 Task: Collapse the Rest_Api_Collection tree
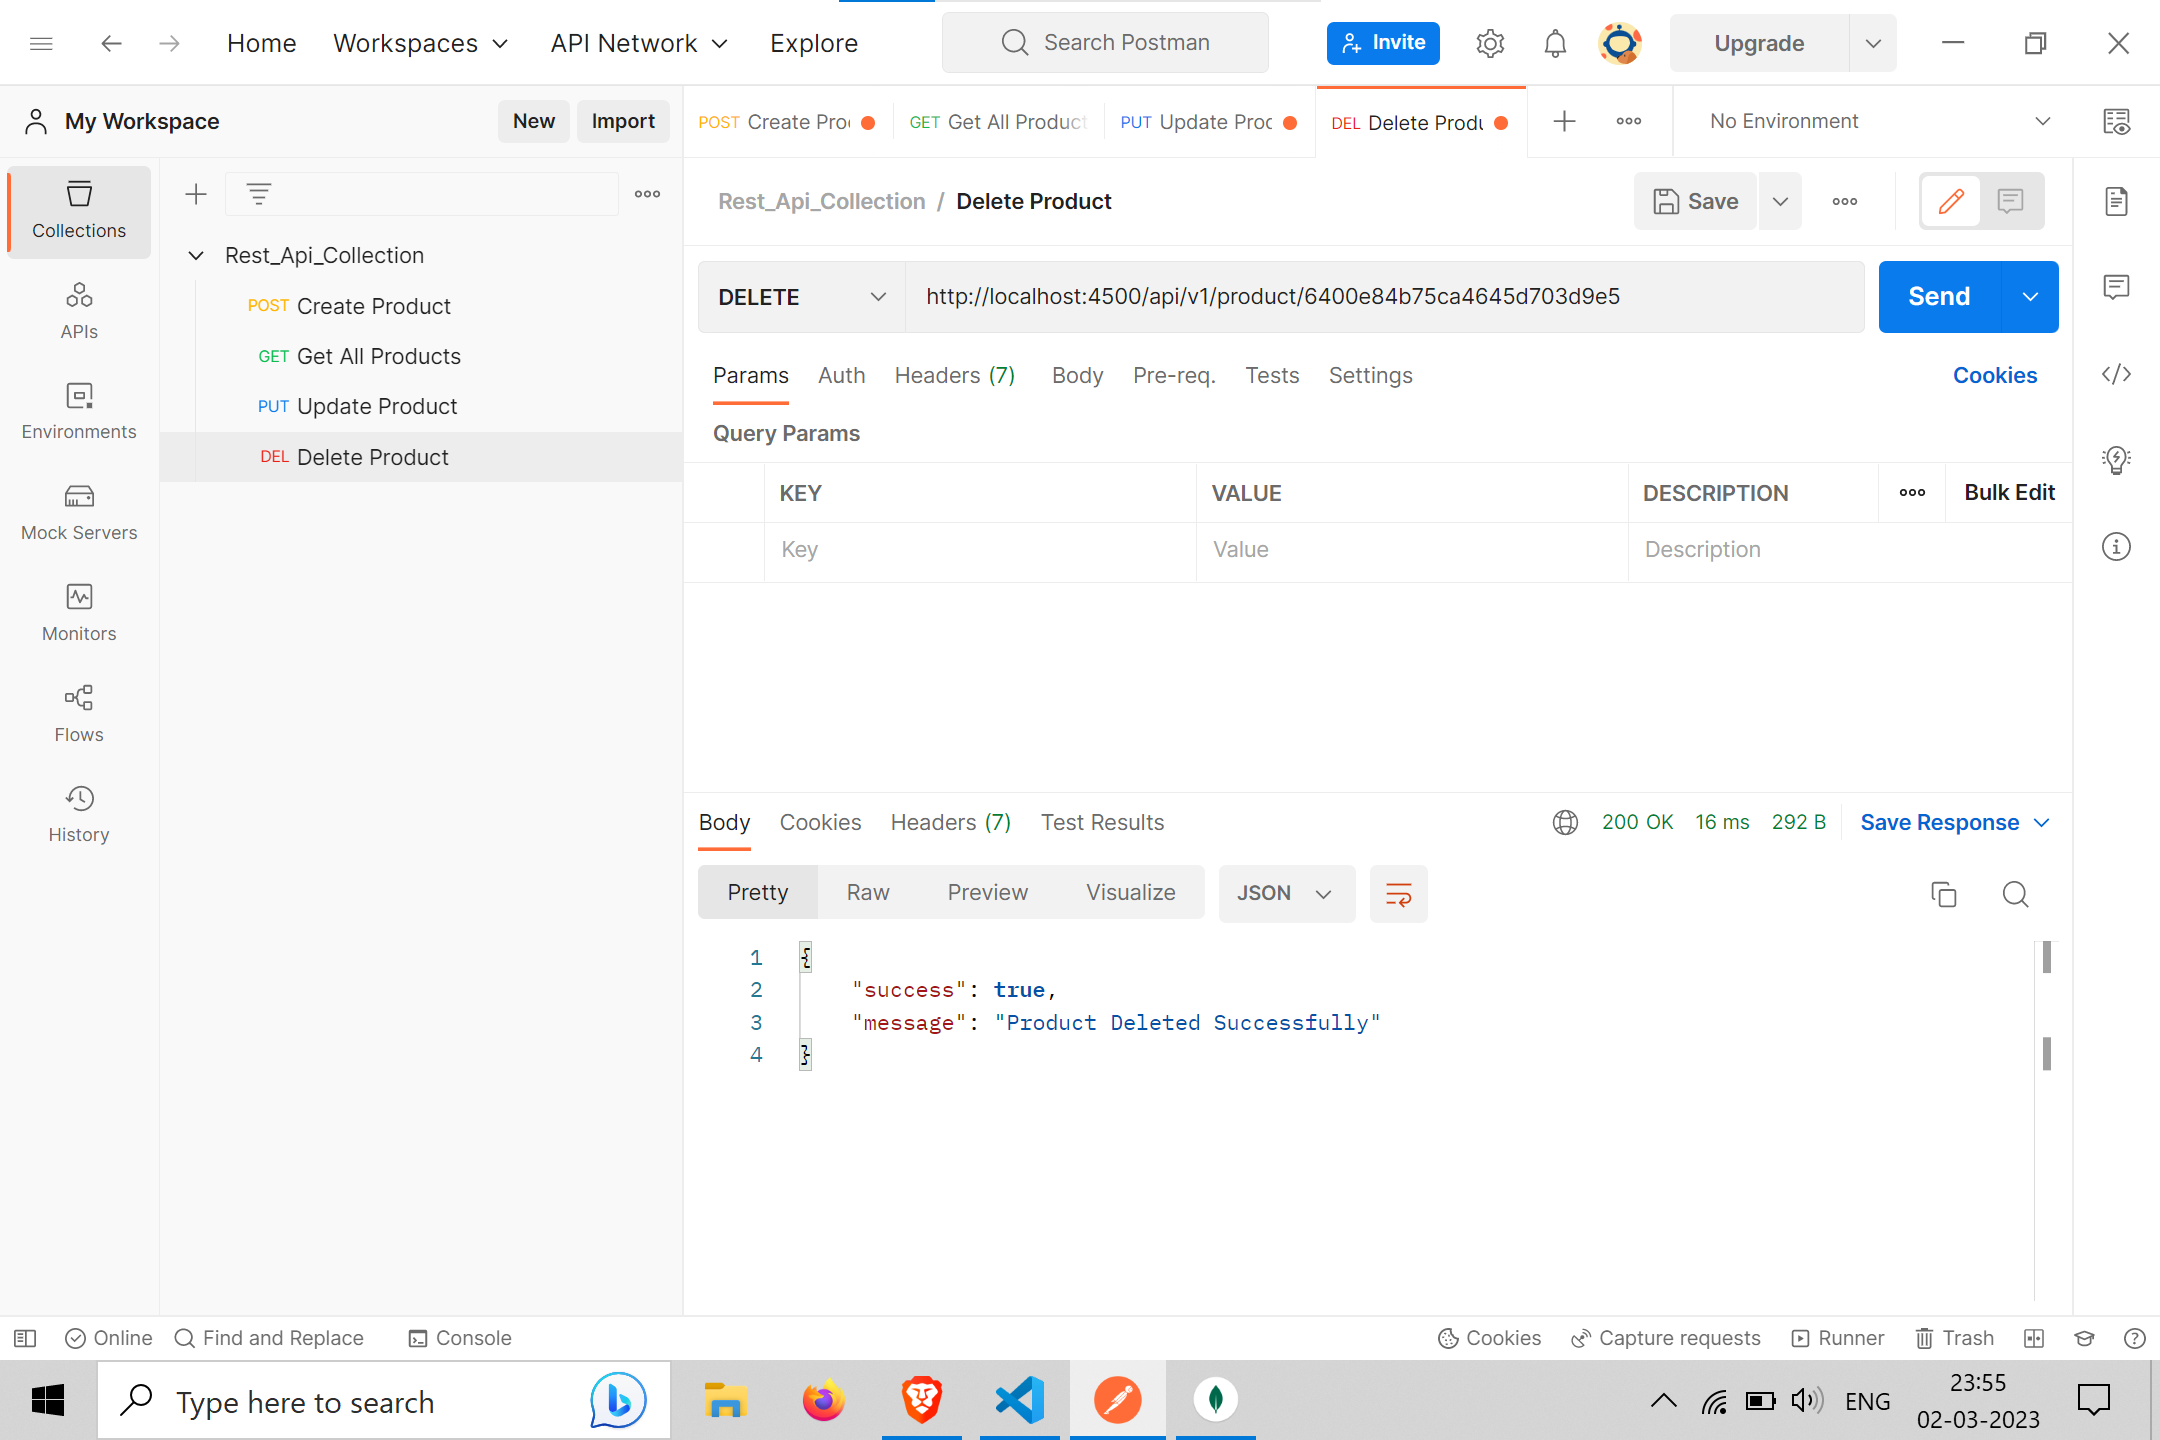click(196, 255)
